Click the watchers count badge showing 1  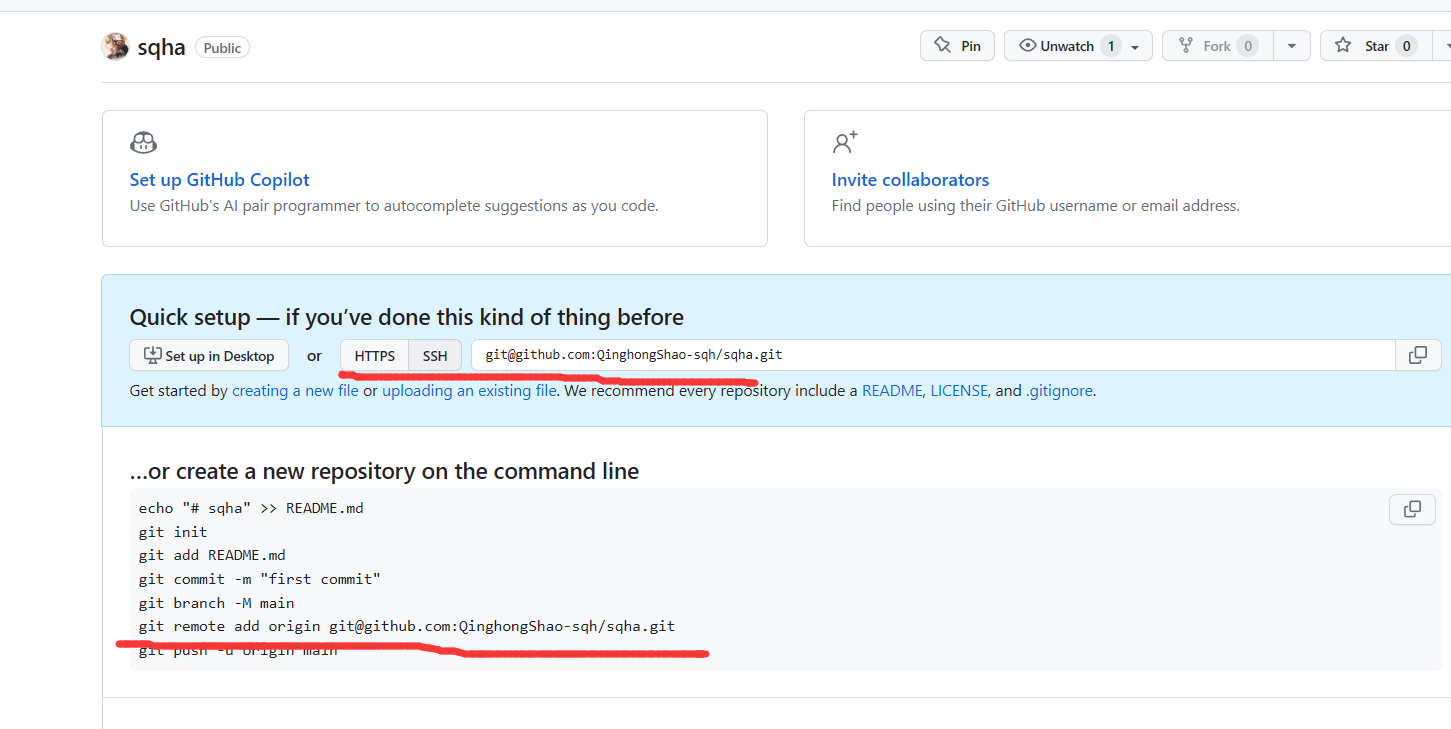pos(1110,46)
